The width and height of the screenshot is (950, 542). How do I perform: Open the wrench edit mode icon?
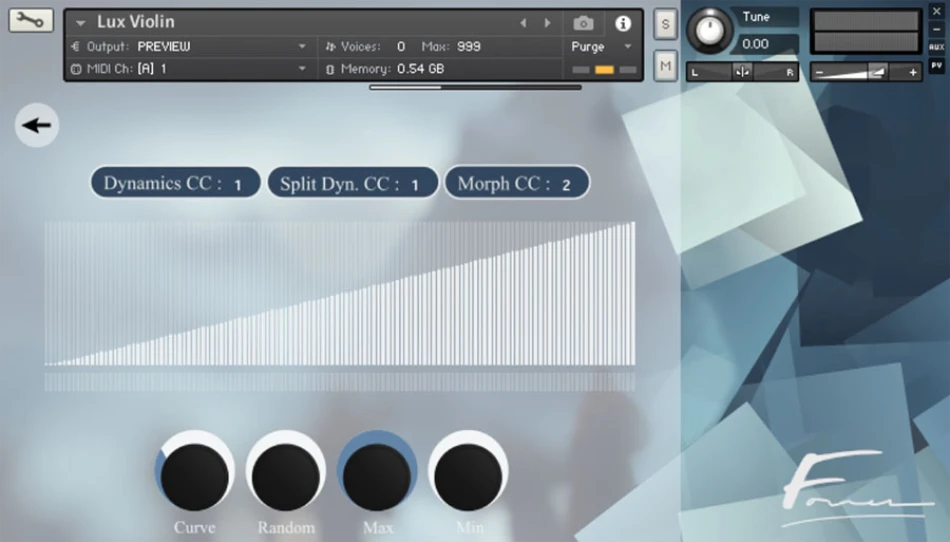pos(30,20)
